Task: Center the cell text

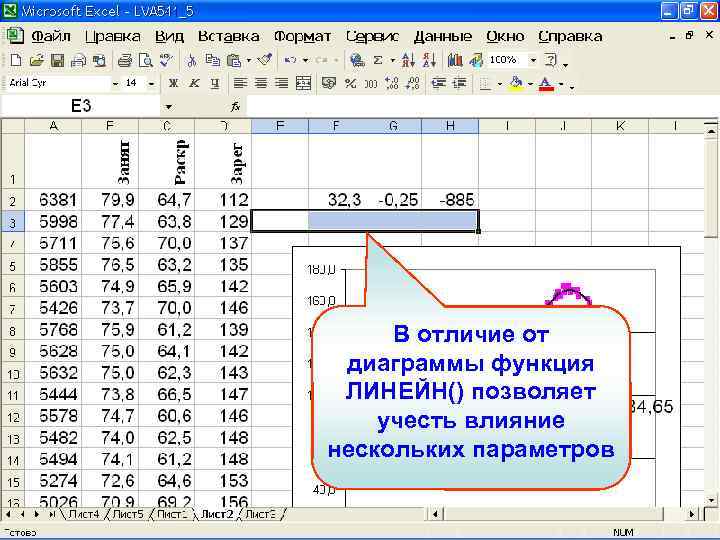Action: (x=261, y=83)
